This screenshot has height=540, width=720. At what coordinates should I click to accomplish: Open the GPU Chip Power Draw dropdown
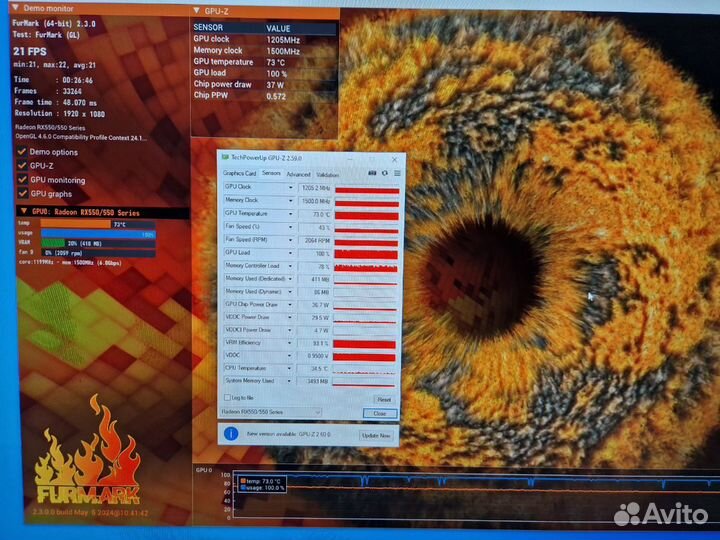[x=290, y=304]
